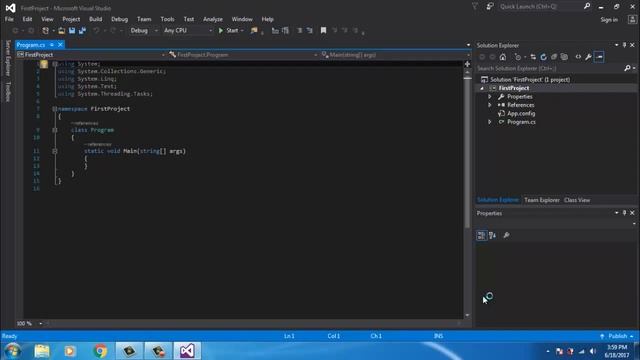The height and width of the screenshot is (360, 640).
Task: Start debugging with the green Start button
Action: pos(229,31)
